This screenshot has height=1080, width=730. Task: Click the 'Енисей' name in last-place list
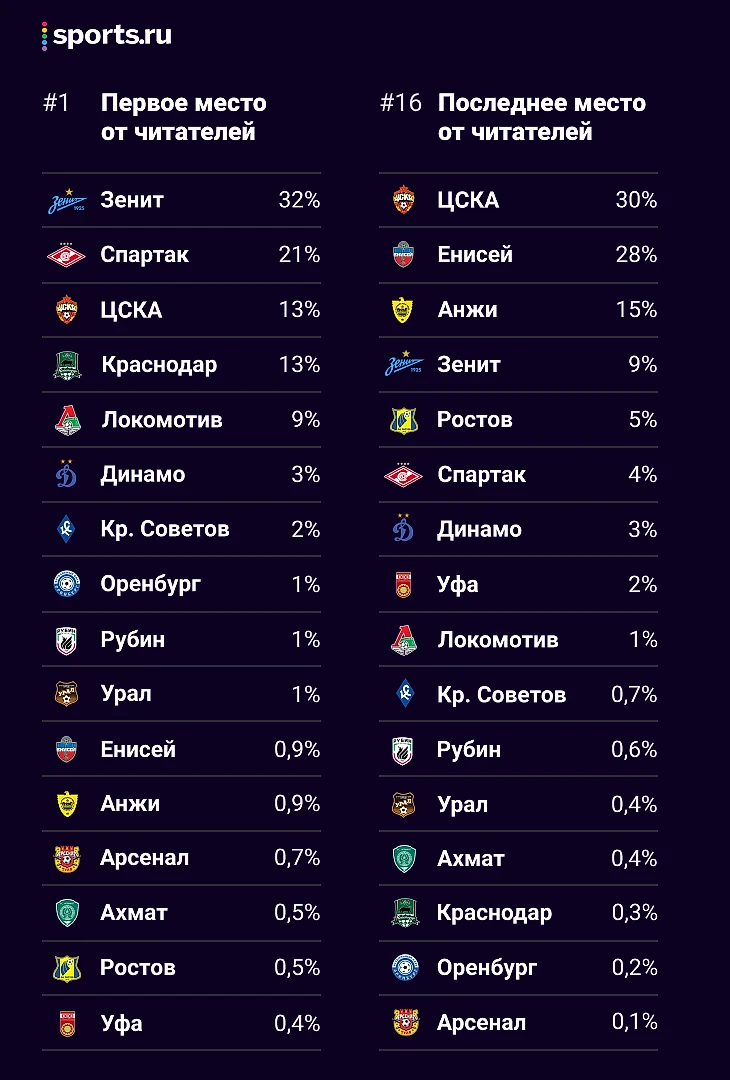[x=475, y=255]
